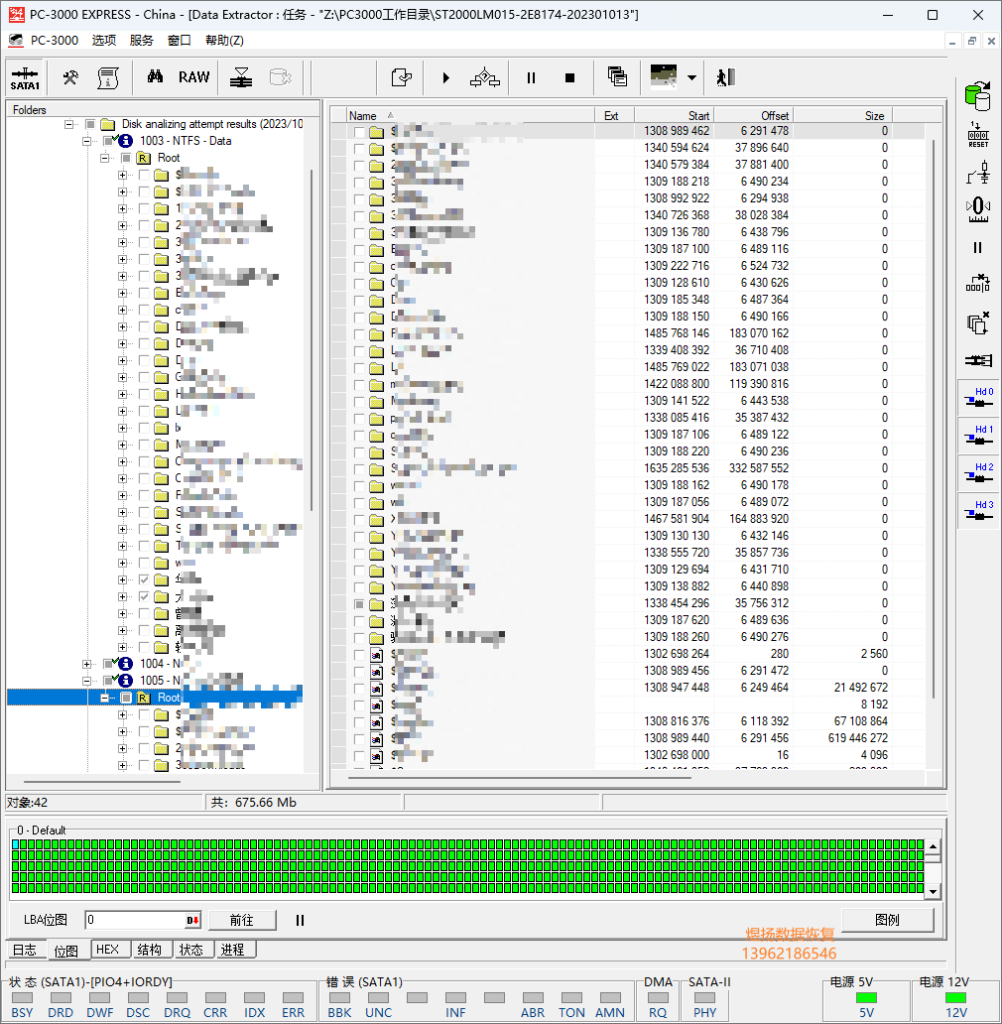Click the binoculars search icon

click(x=155, y=77)
